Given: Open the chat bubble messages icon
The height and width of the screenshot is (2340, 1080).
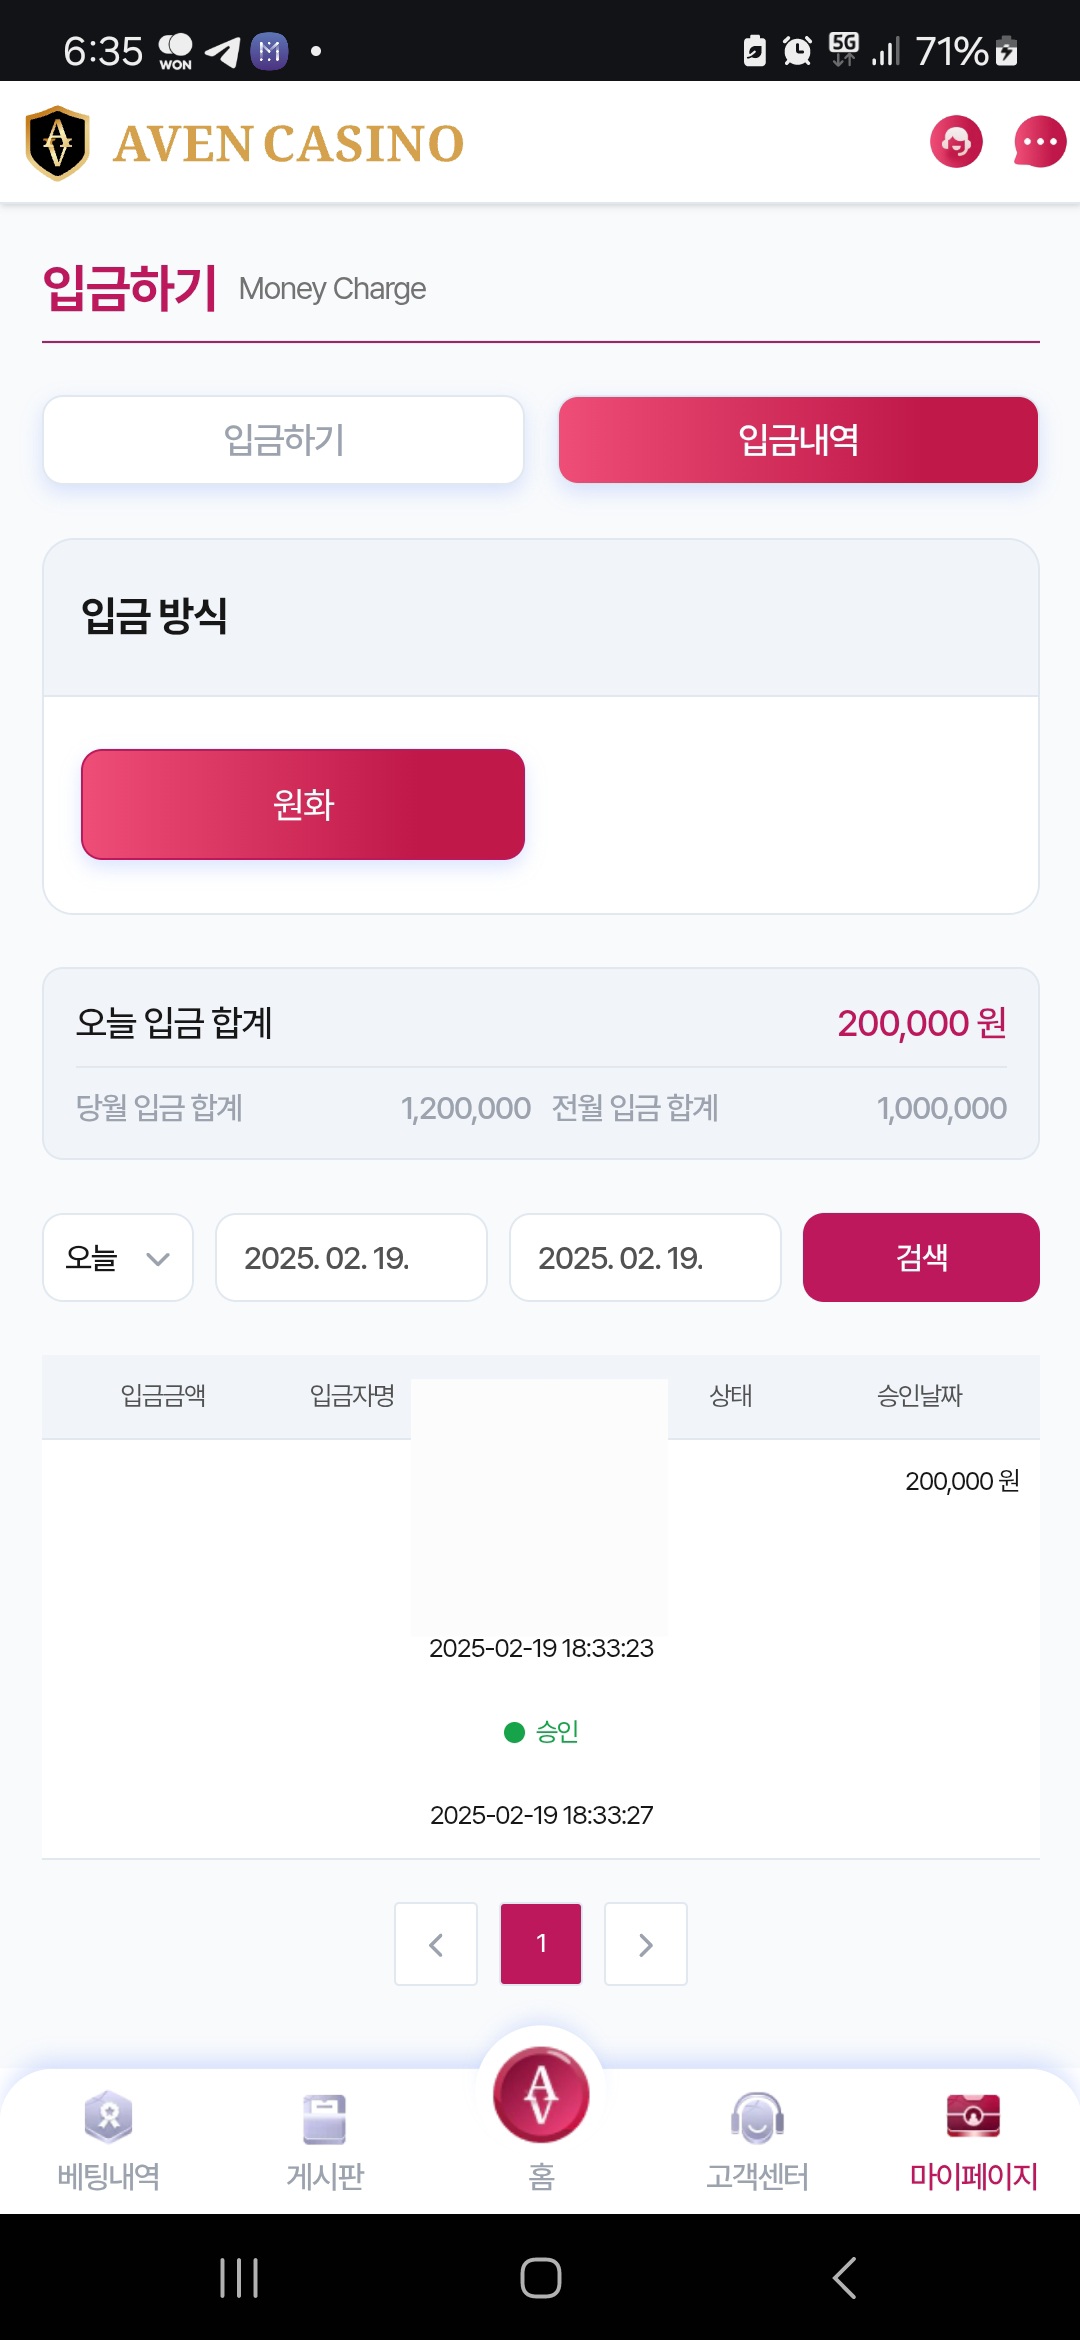Looking at the screenshot, I should click(1039, 142).
